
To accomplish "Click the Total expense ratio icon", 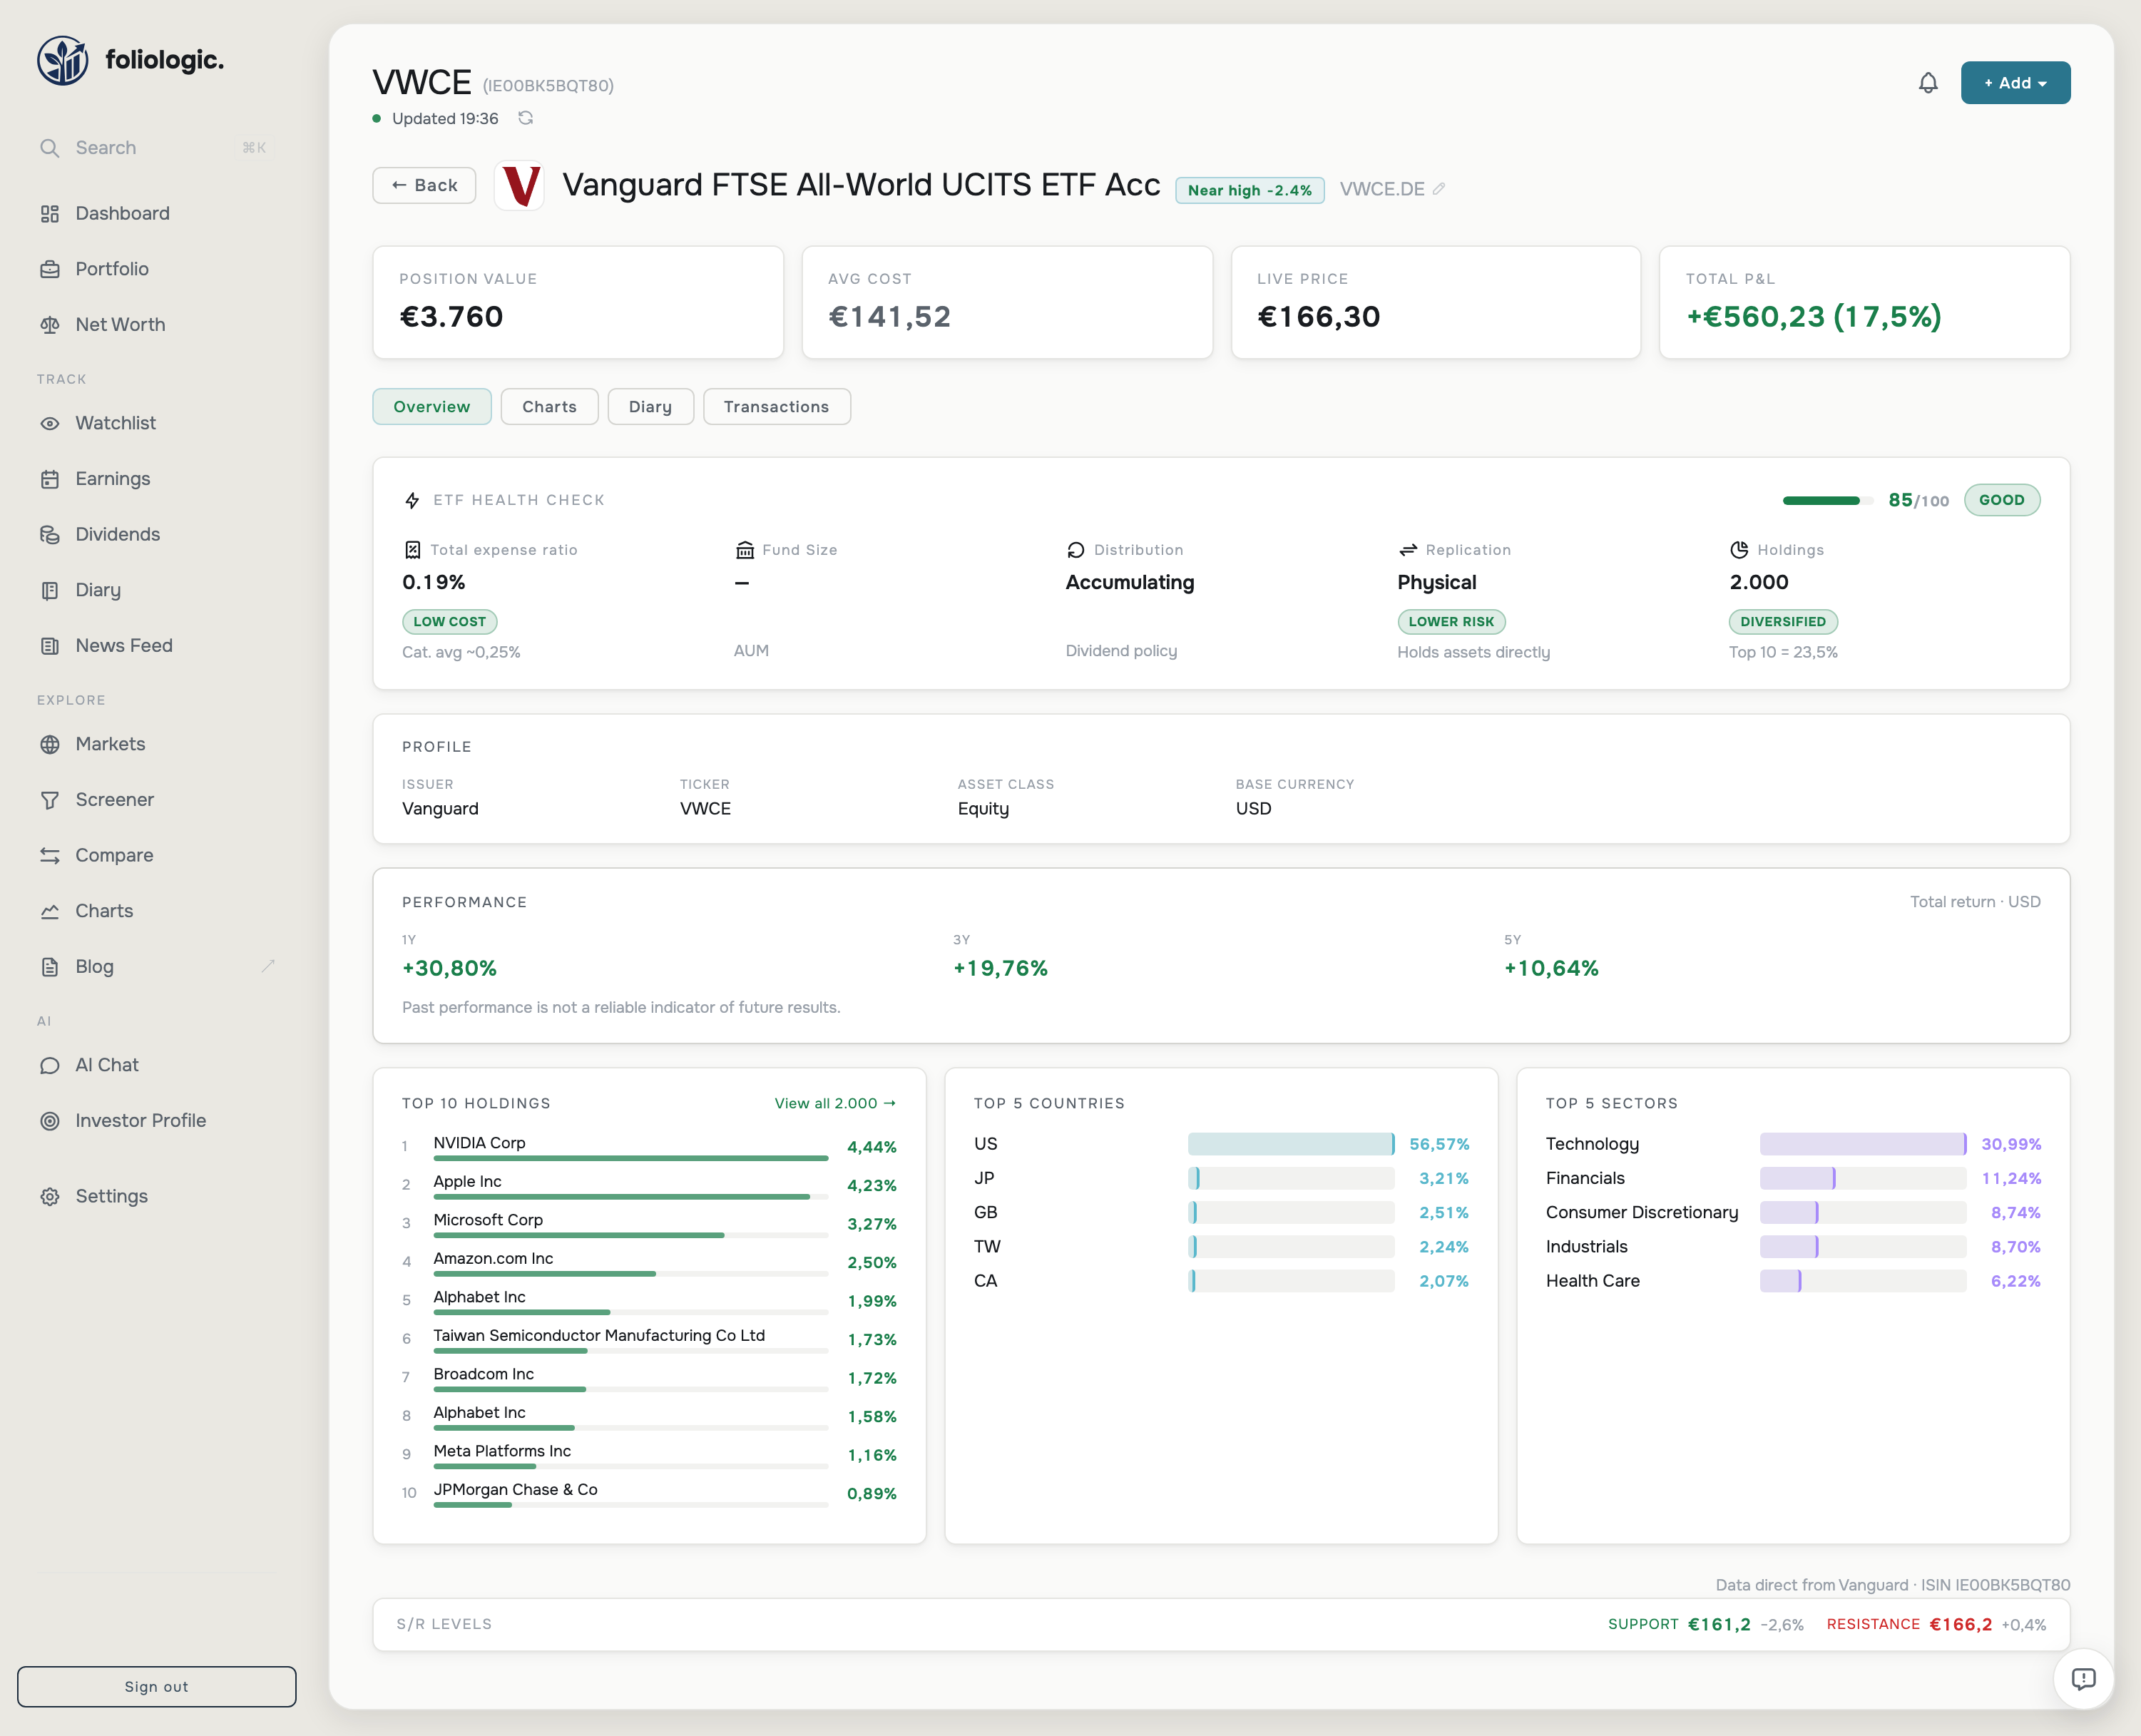I will coord(412,550).
